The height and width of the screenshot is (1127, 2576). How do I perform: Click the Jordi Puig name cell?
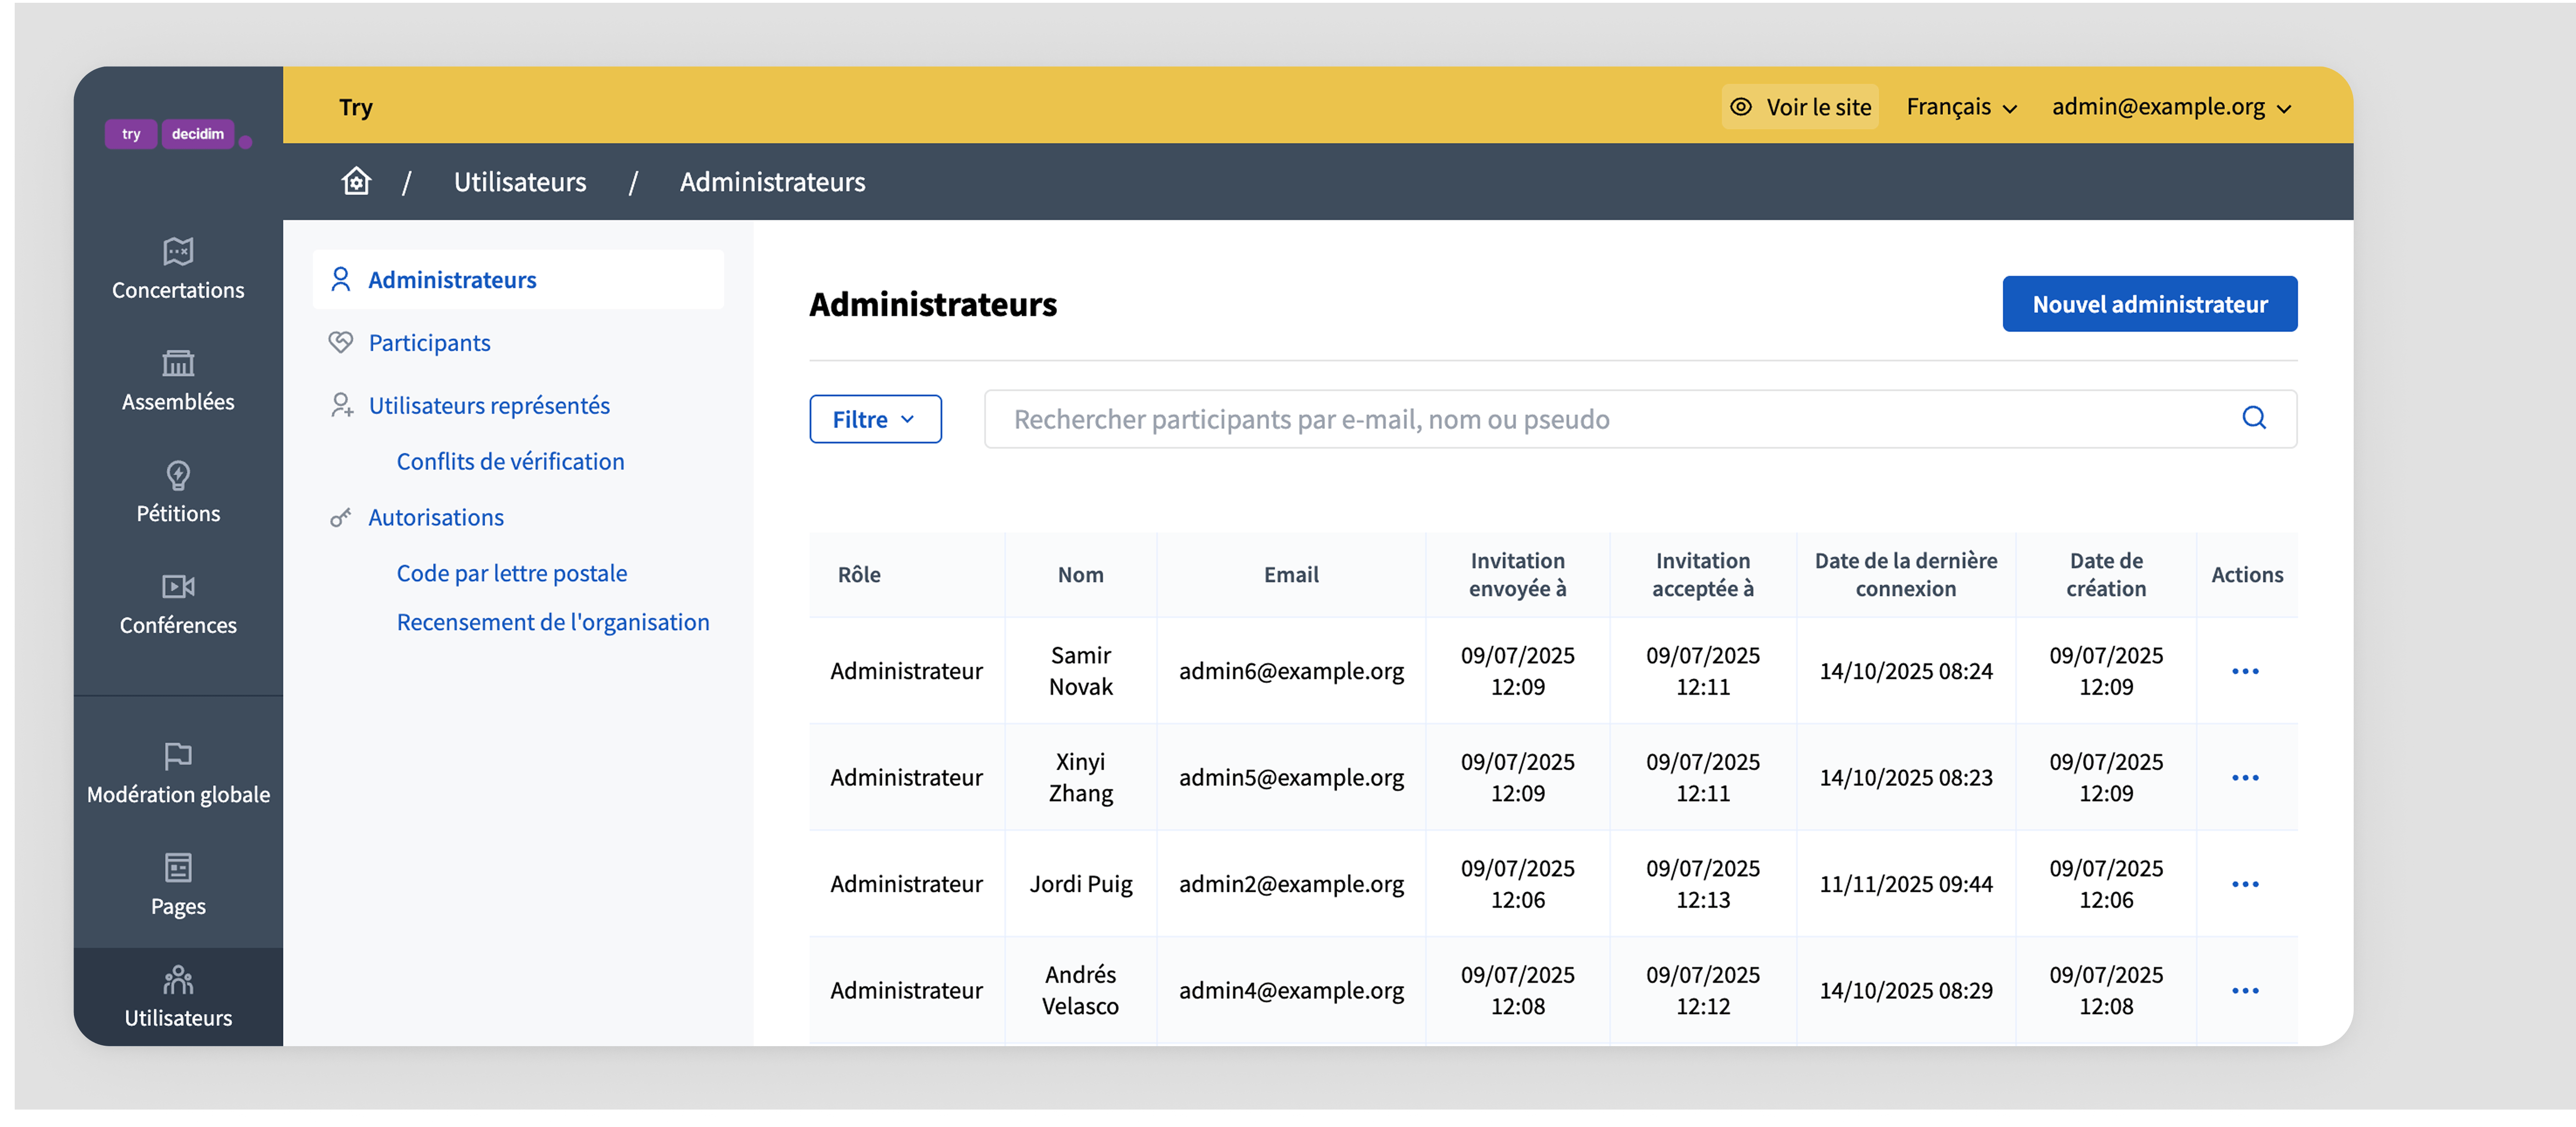[x=1080, y=884]
